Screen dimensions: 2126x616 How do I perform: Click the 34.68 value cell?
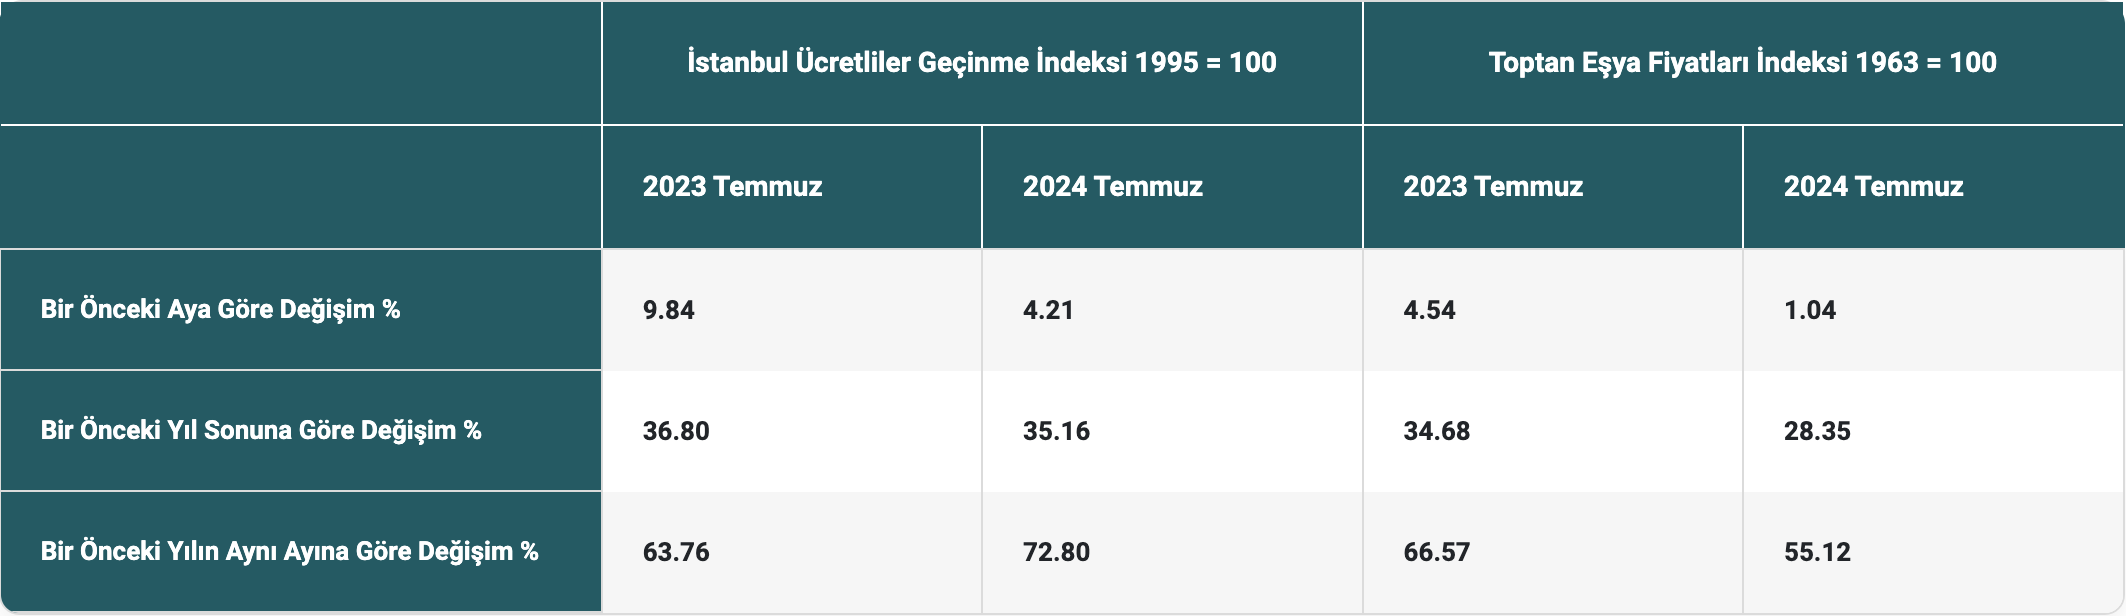1437,431
